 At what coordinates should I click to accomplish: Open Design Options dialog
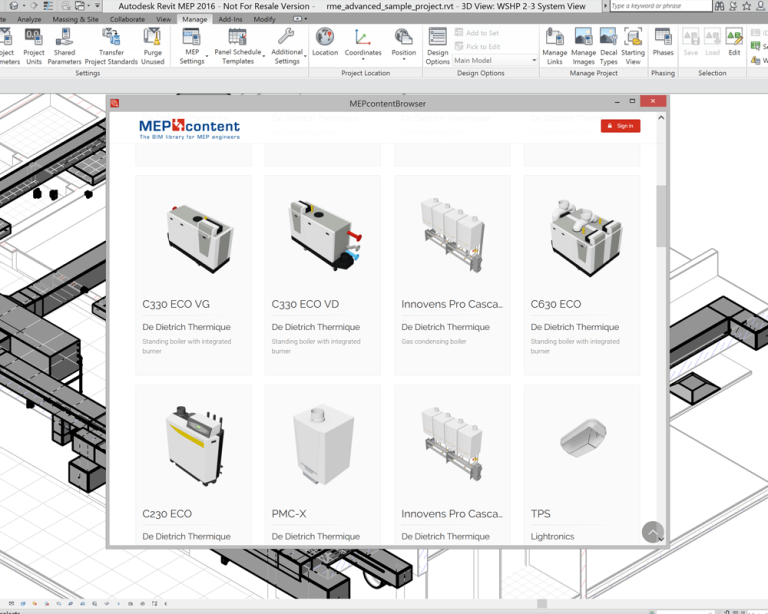437,47
